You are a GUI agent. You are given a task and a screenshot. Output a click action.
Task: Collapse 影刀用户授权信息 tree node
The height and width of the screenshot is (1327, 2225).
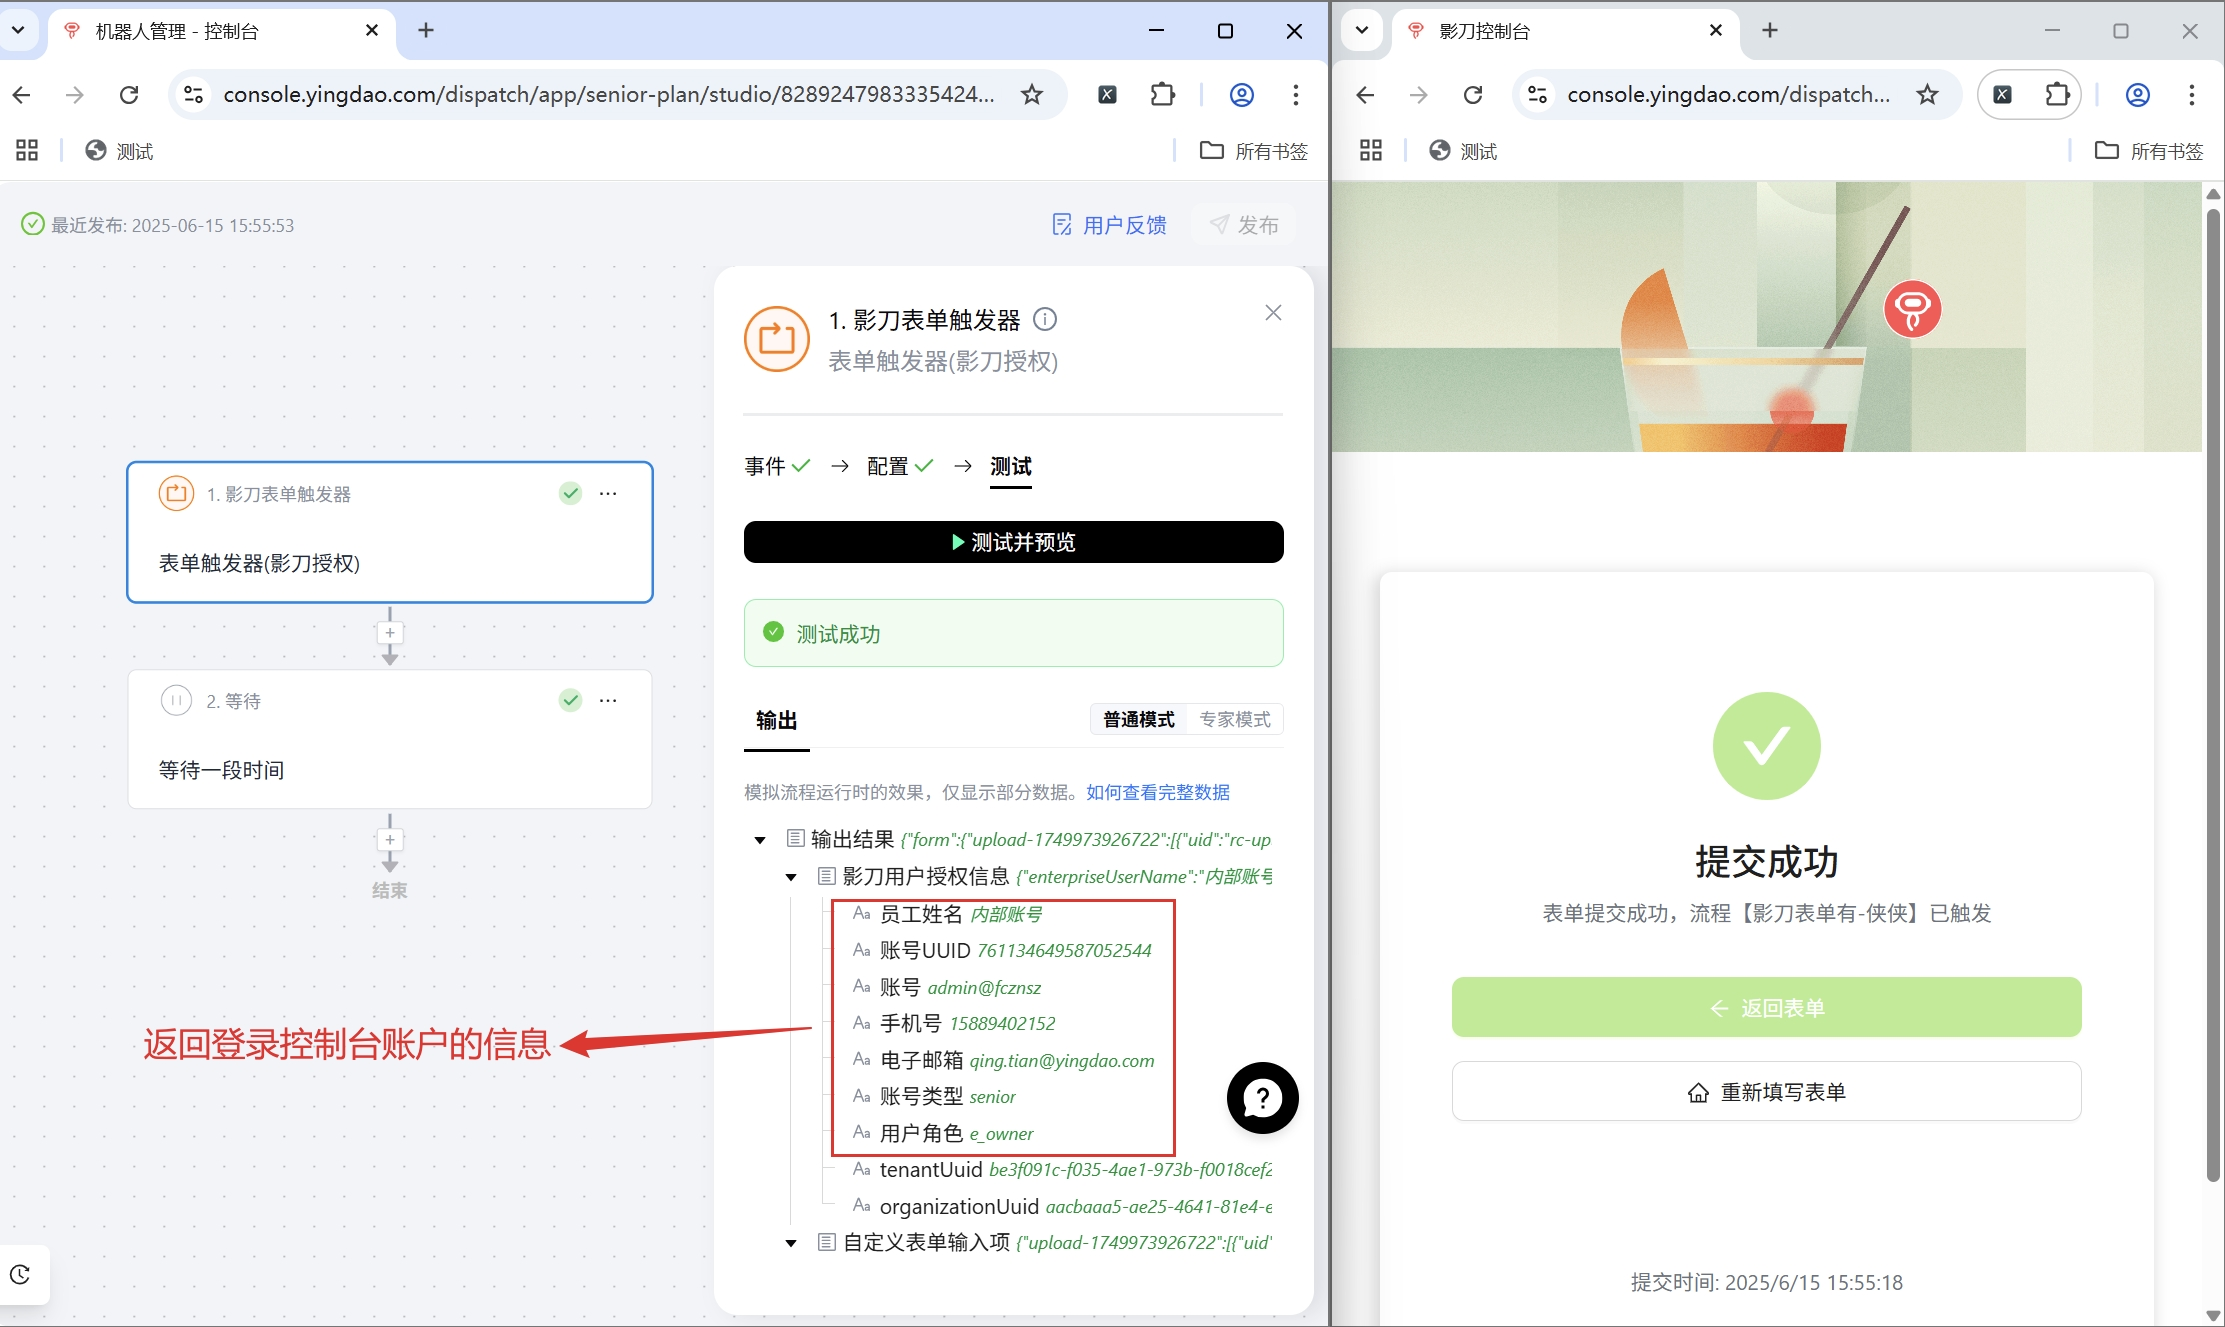(x=791, y=877)
